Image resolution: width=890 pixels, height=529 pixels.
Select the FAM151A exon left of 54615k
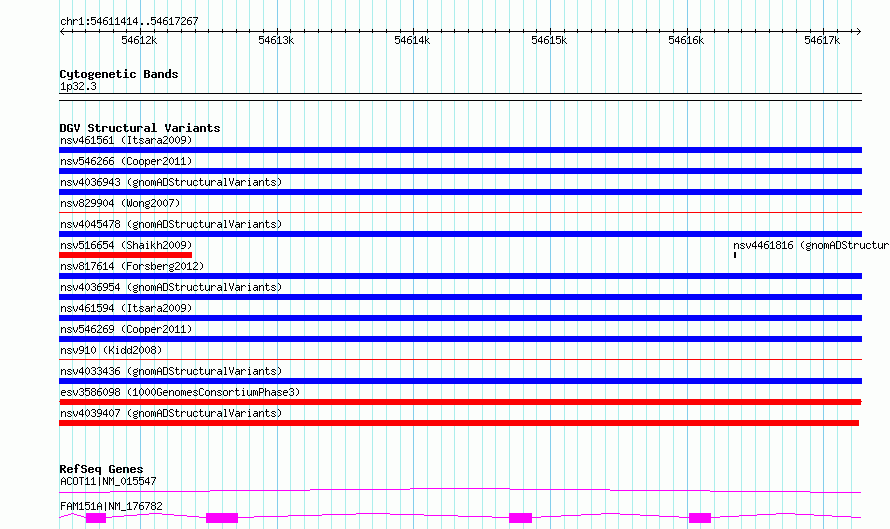click(x=520, y=518)
